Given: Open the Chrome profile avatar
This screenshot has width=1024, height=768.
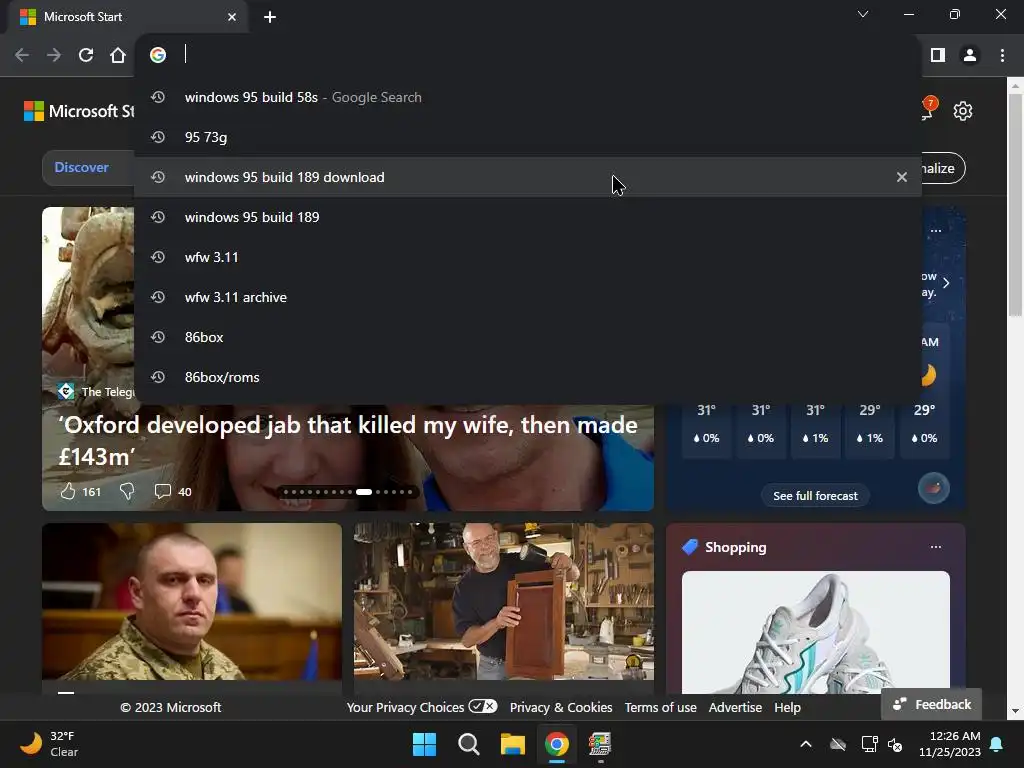Looking at the screenshot, I should (970, 55).
